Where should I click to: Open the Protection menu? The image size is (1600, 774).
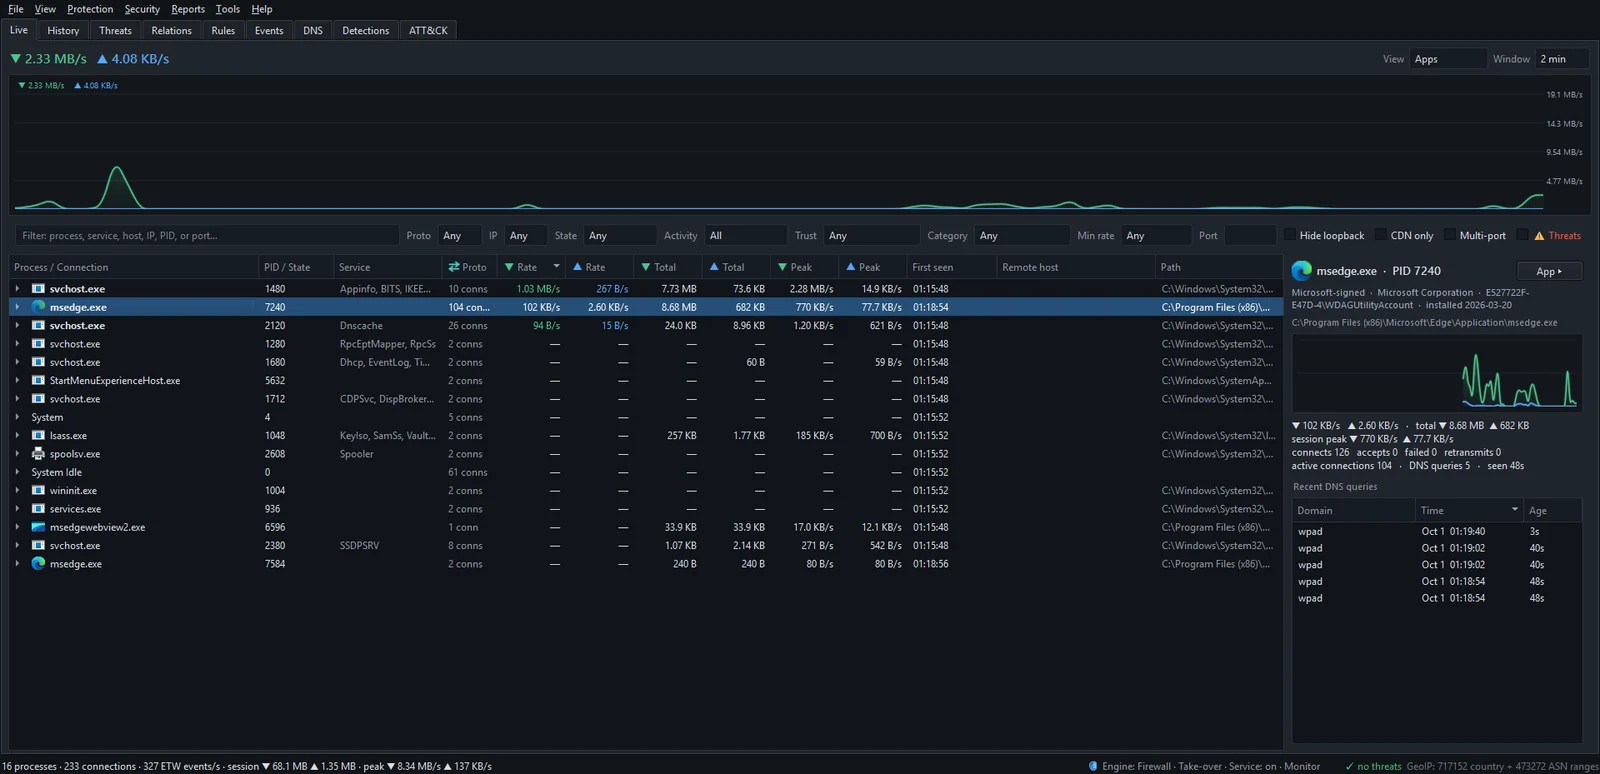90,9
